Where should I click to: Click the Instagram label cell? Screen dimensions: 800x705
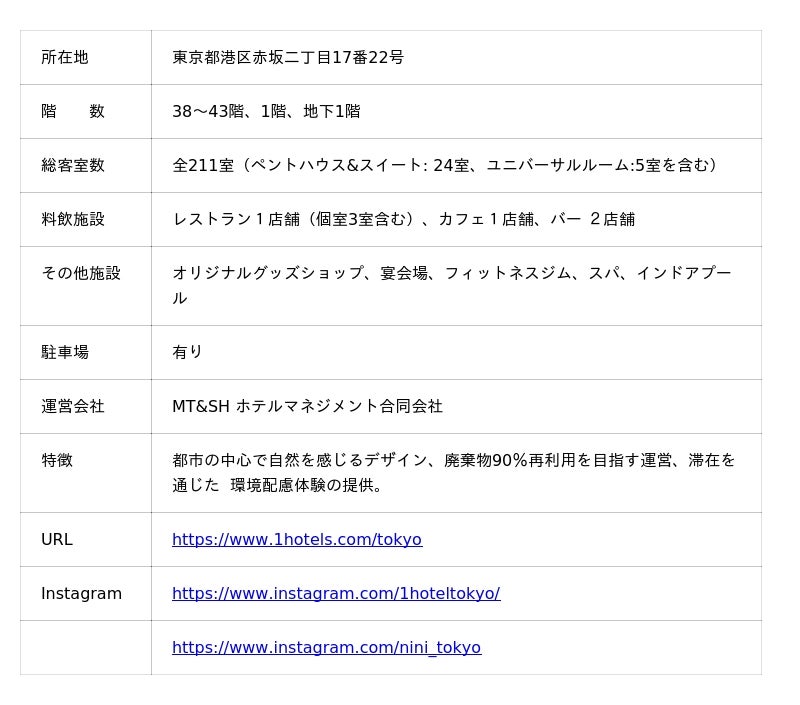81,594
